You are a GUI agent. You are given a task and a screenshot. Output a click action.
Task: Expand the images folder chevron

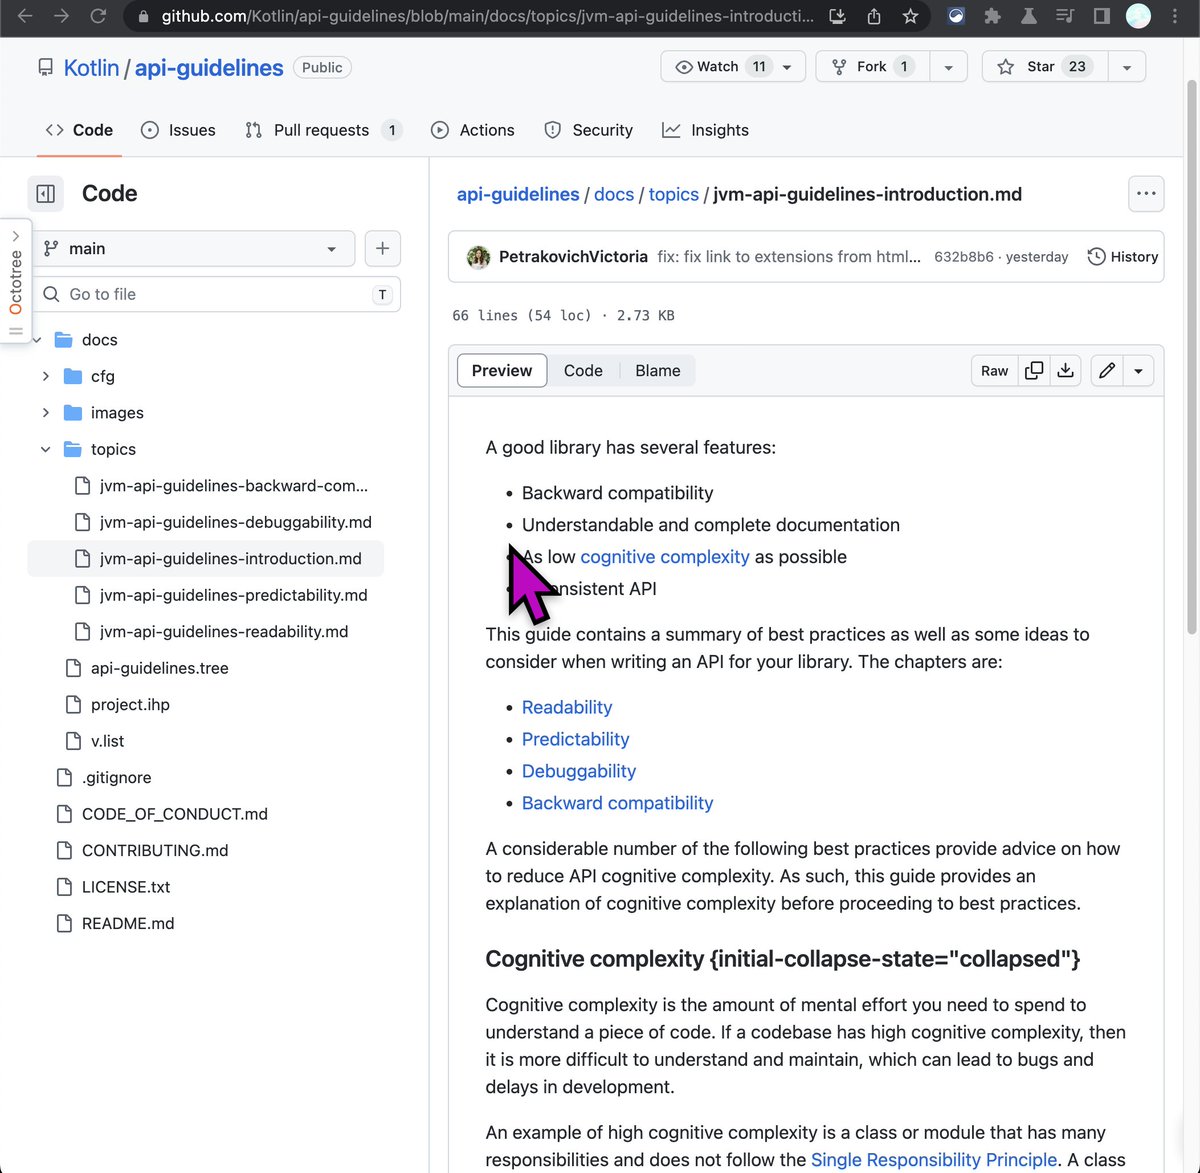tap(45, 413)
